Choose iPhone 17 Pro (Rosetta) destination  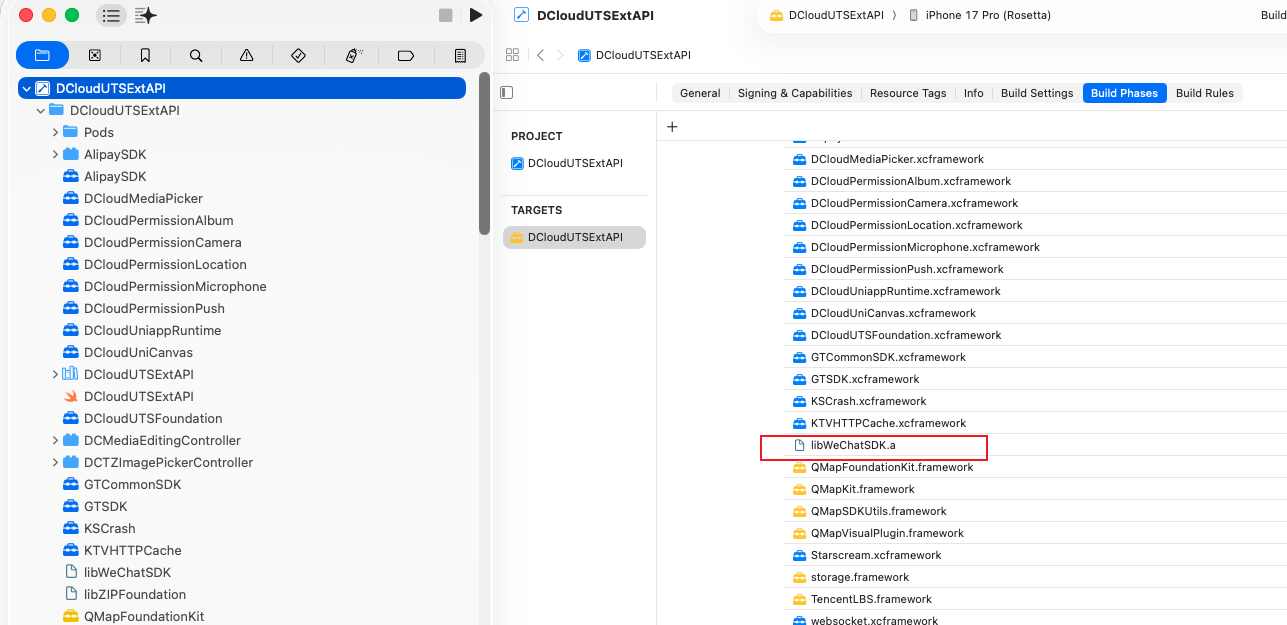point(979,15)
